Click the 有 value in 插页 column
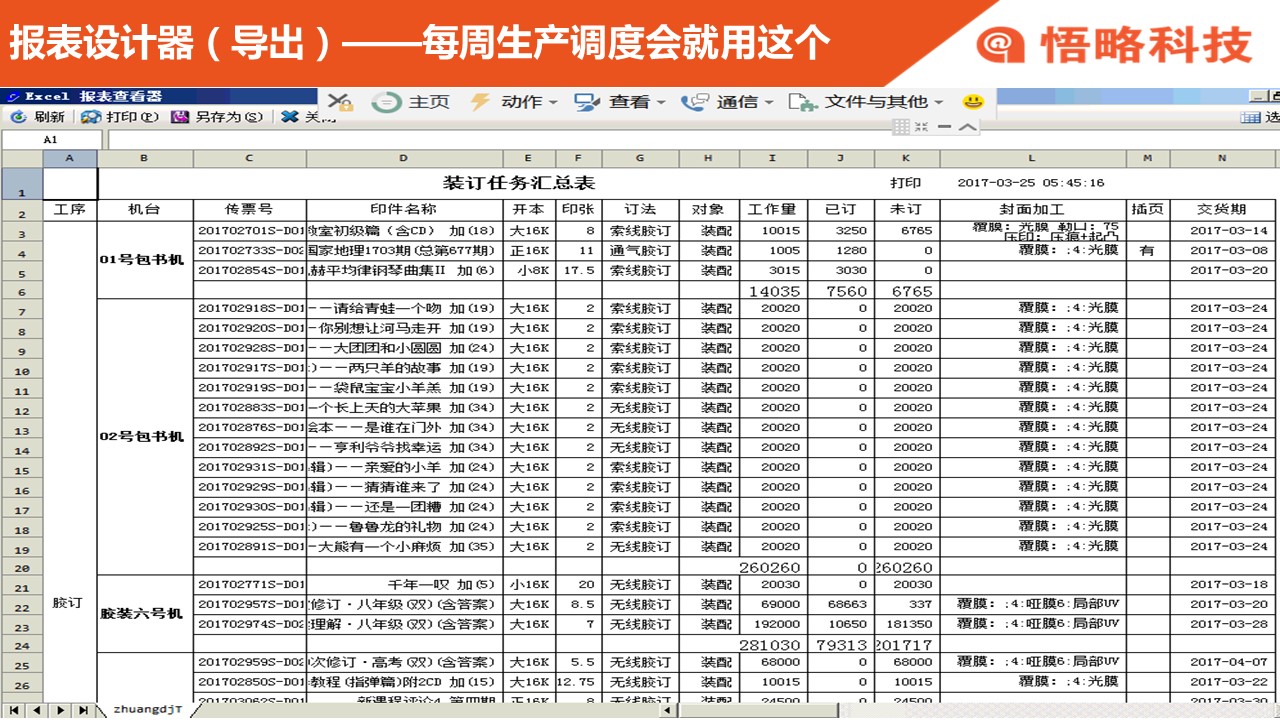The image size is (1280, 720). [x=1147, y=251]
